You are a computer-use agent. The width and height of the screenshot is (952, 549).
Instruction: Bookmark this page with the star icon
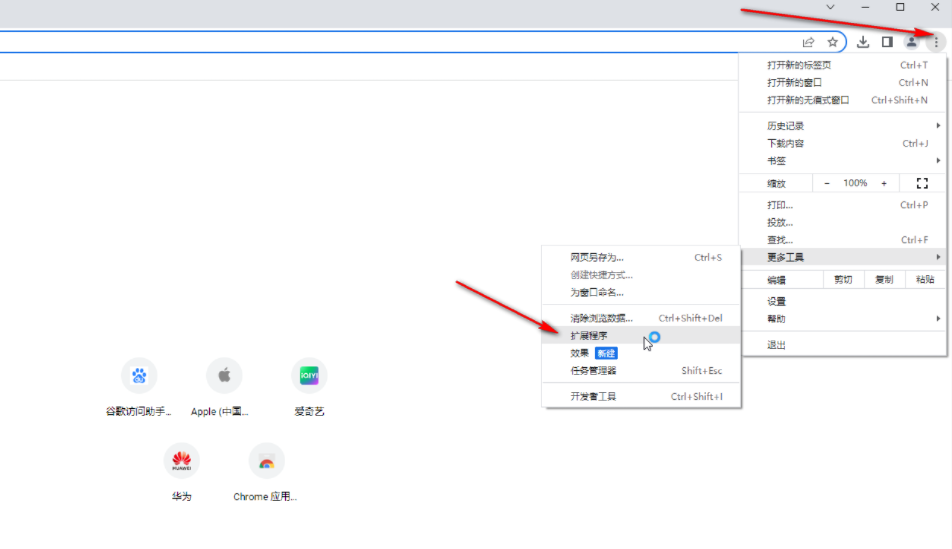(832, 42)
